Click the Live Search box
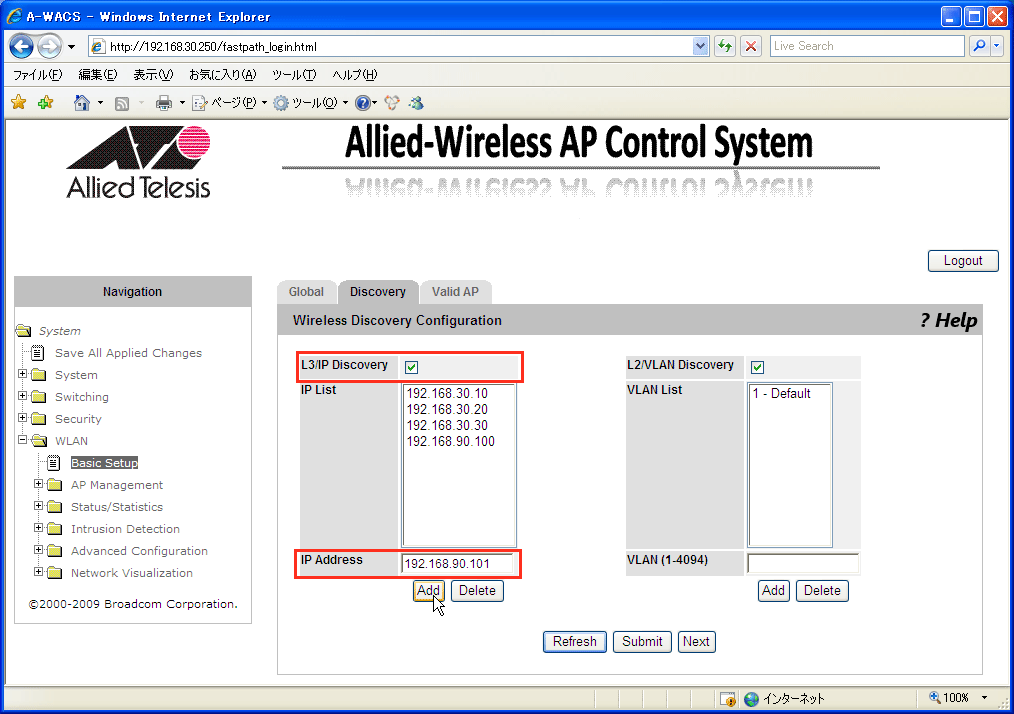1014x714 pixels. pyautogui.click(x=867, y=47)
